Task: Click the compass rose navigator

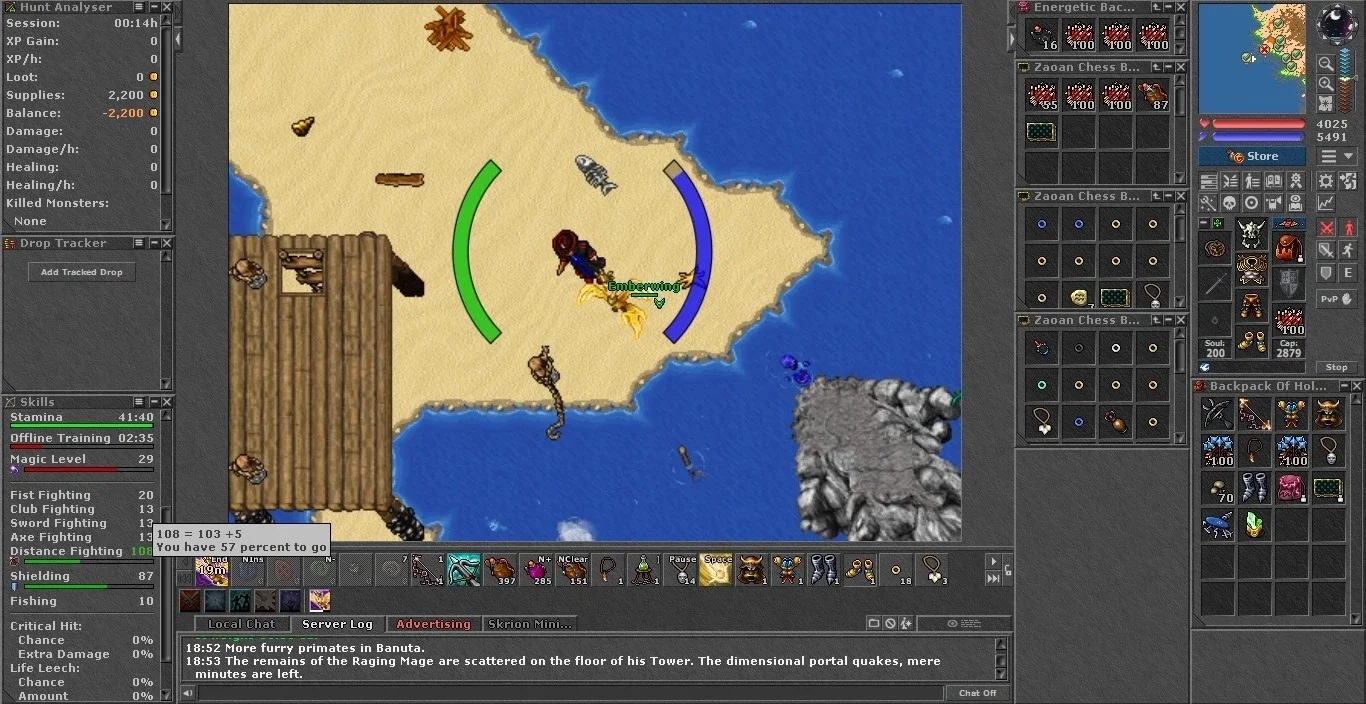Action: tap(1336, 22)
